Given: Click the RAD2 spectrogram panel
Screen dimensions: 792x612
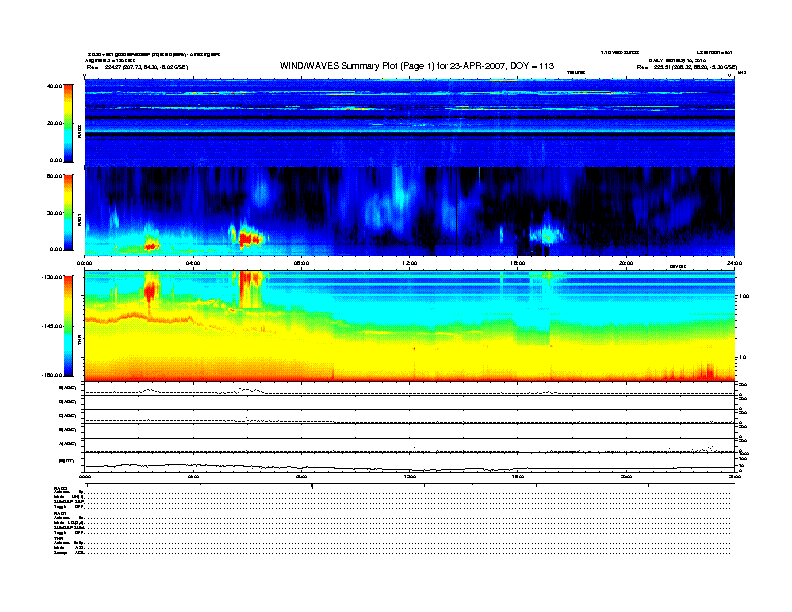Looking at the screenshot, I should pos(409,123).
